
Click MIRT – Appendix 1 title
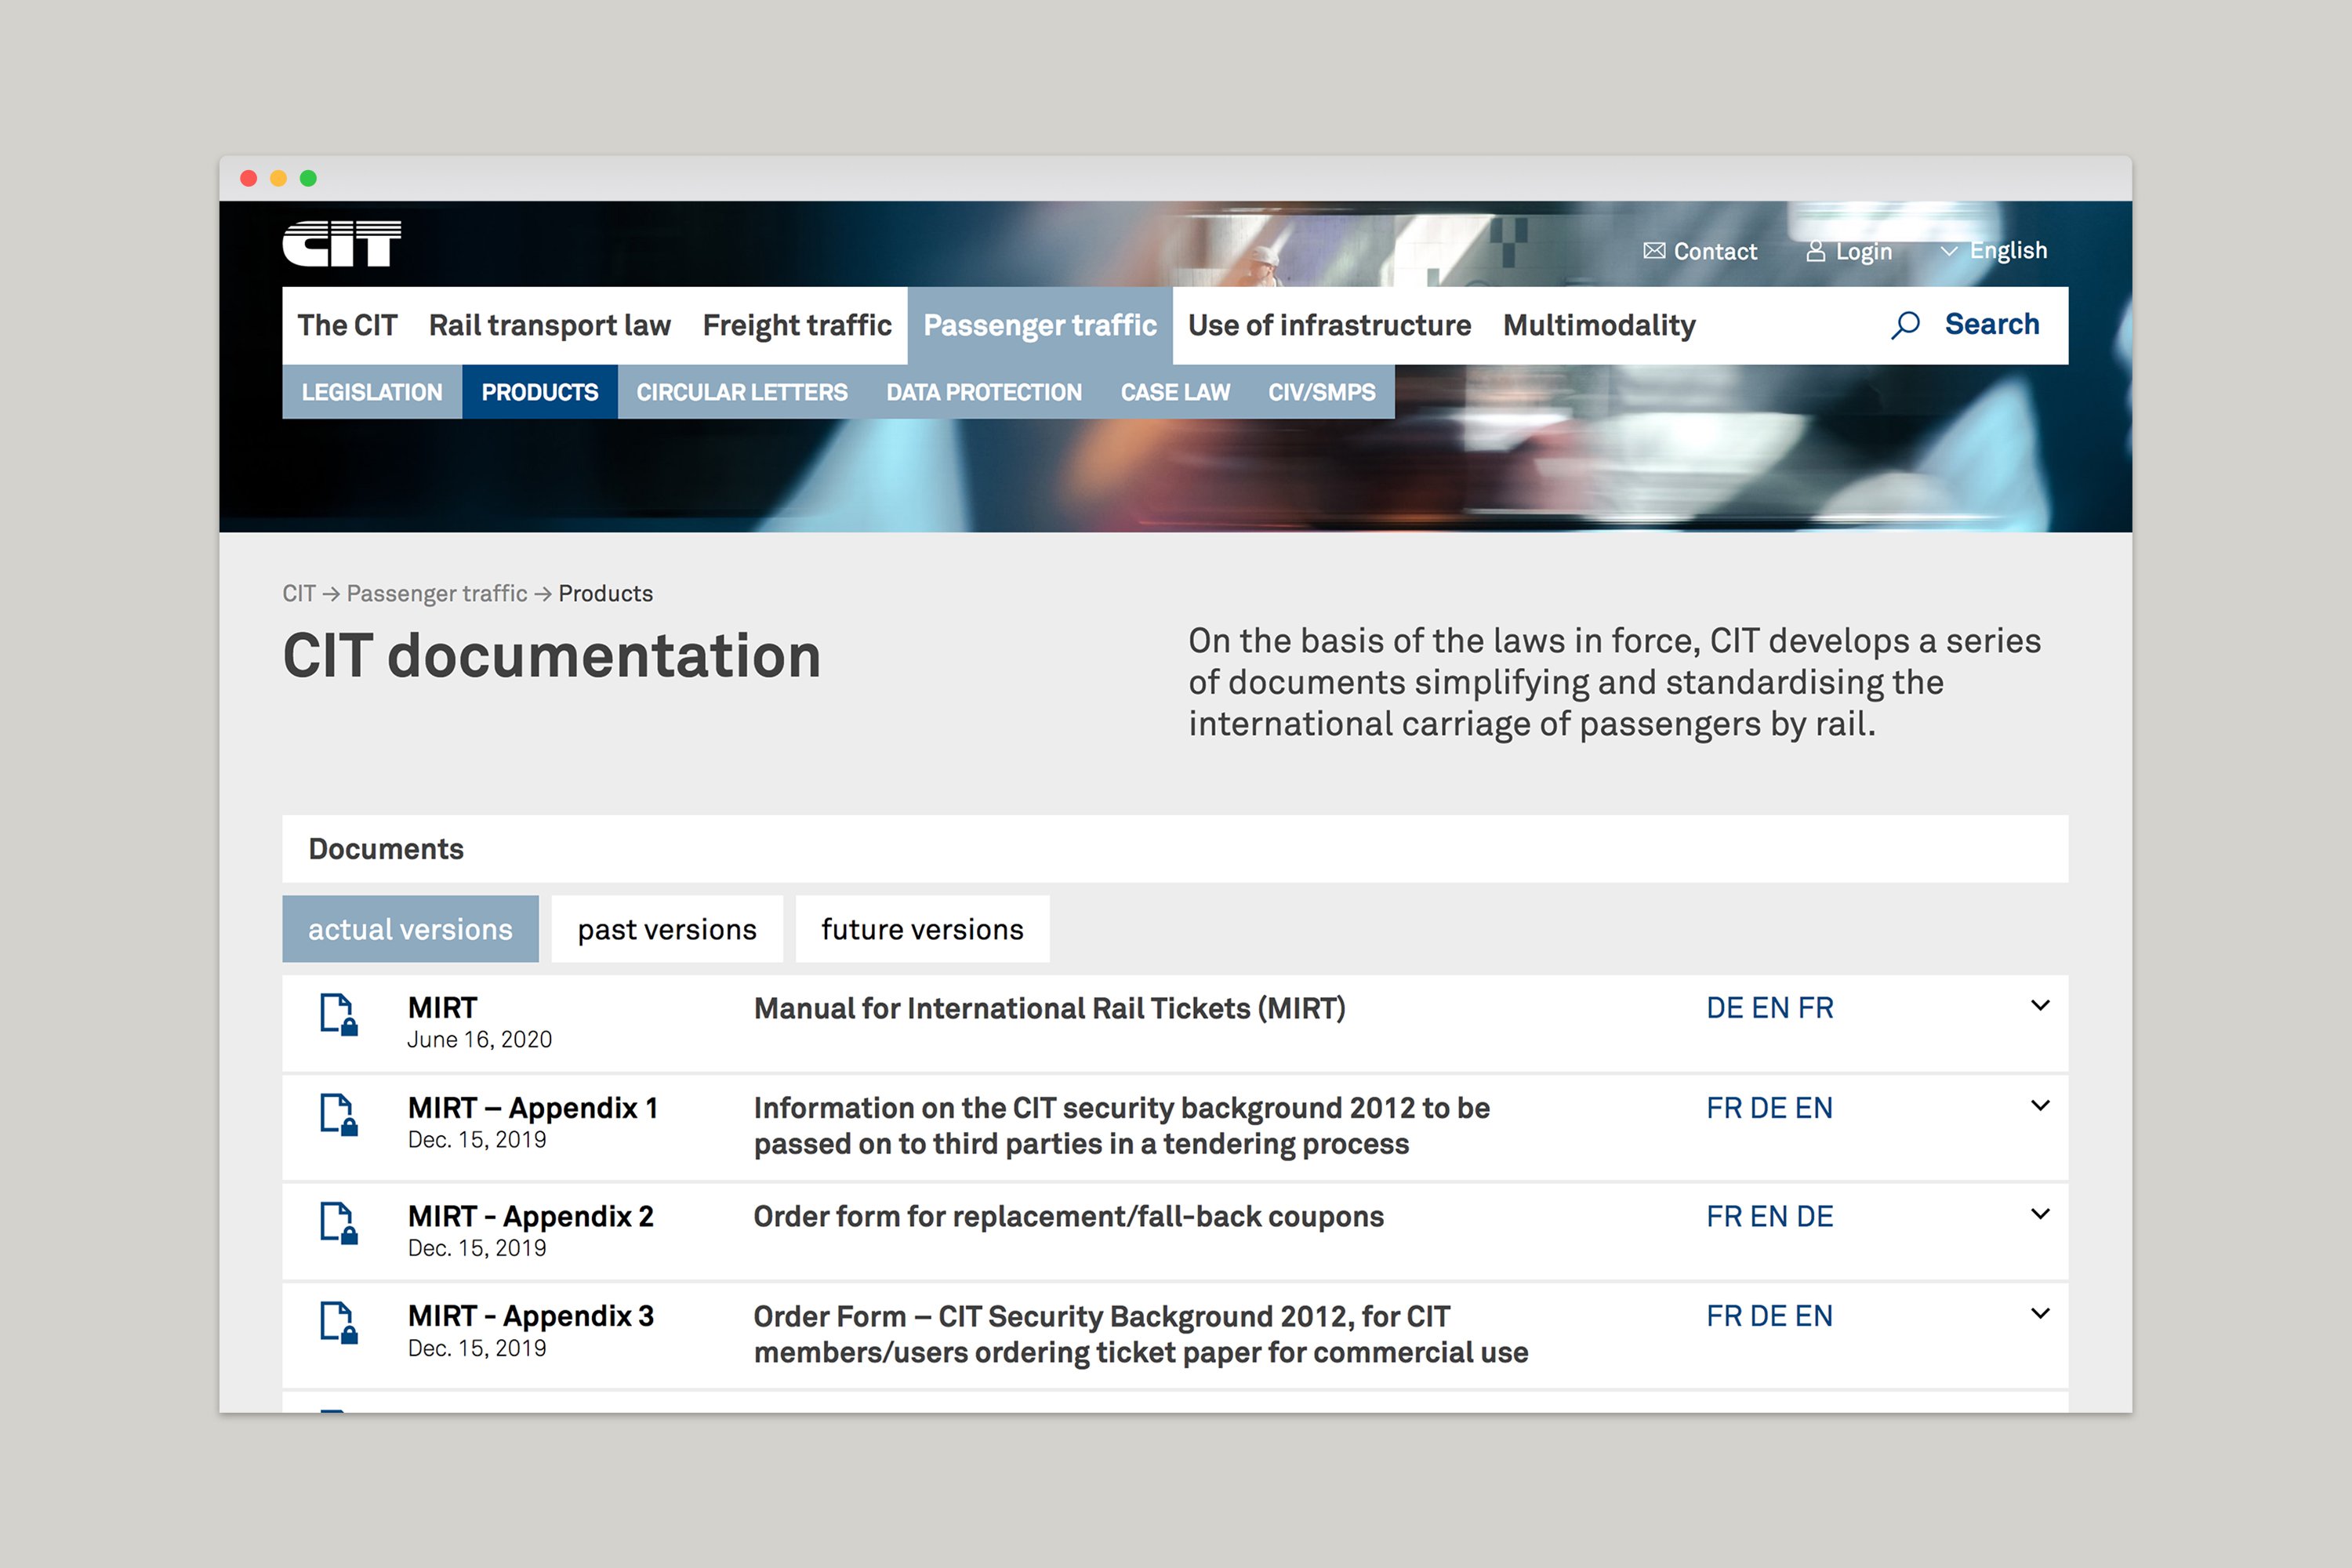(x=533, y=1108)
